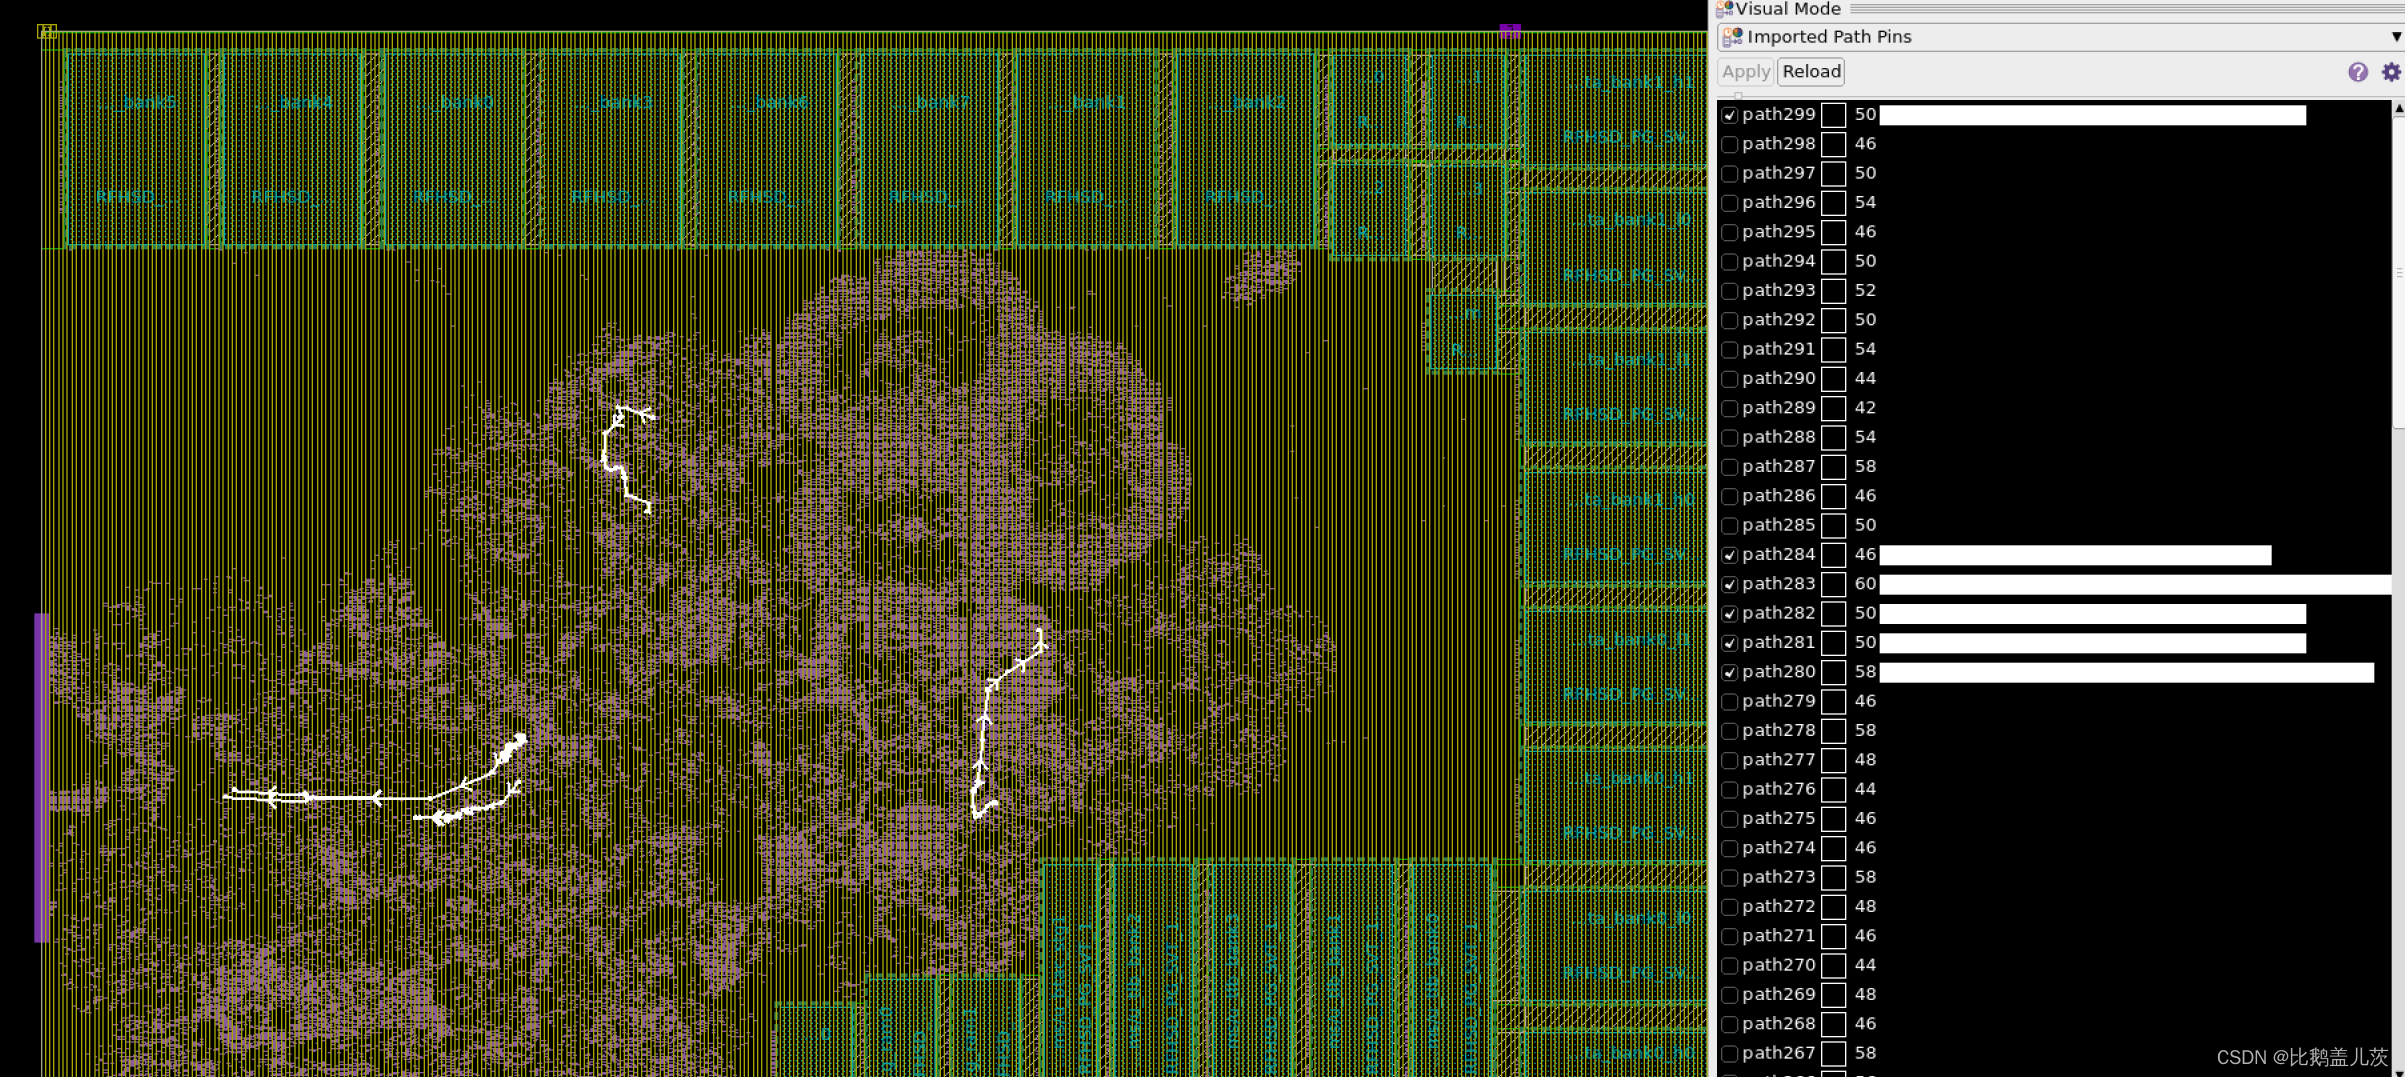This screenshot has width=2405, height=1077.
Task: Select the path285 row label
Action: [1778, 525]
